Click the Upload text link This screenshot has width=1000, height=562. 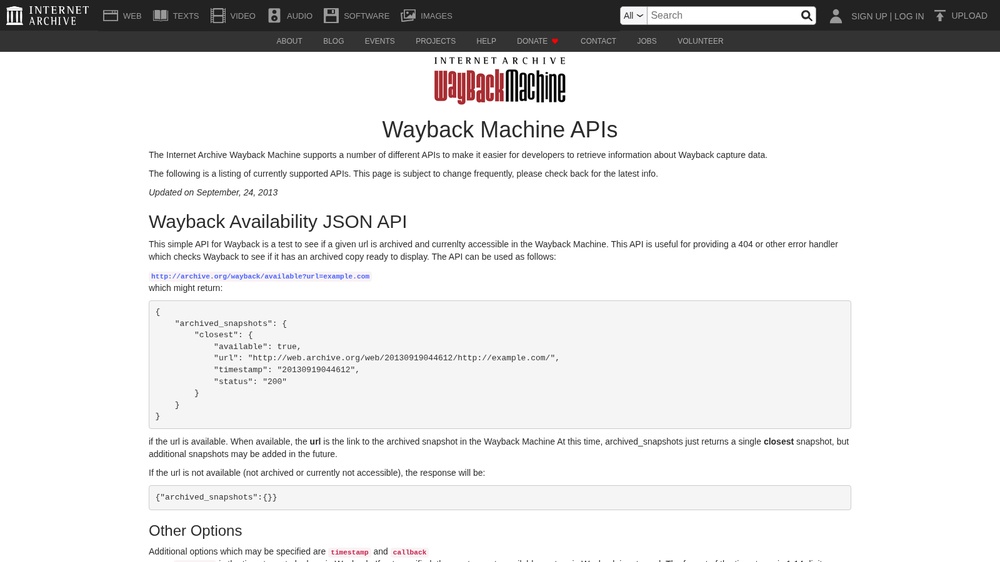(x=969, y=15)
